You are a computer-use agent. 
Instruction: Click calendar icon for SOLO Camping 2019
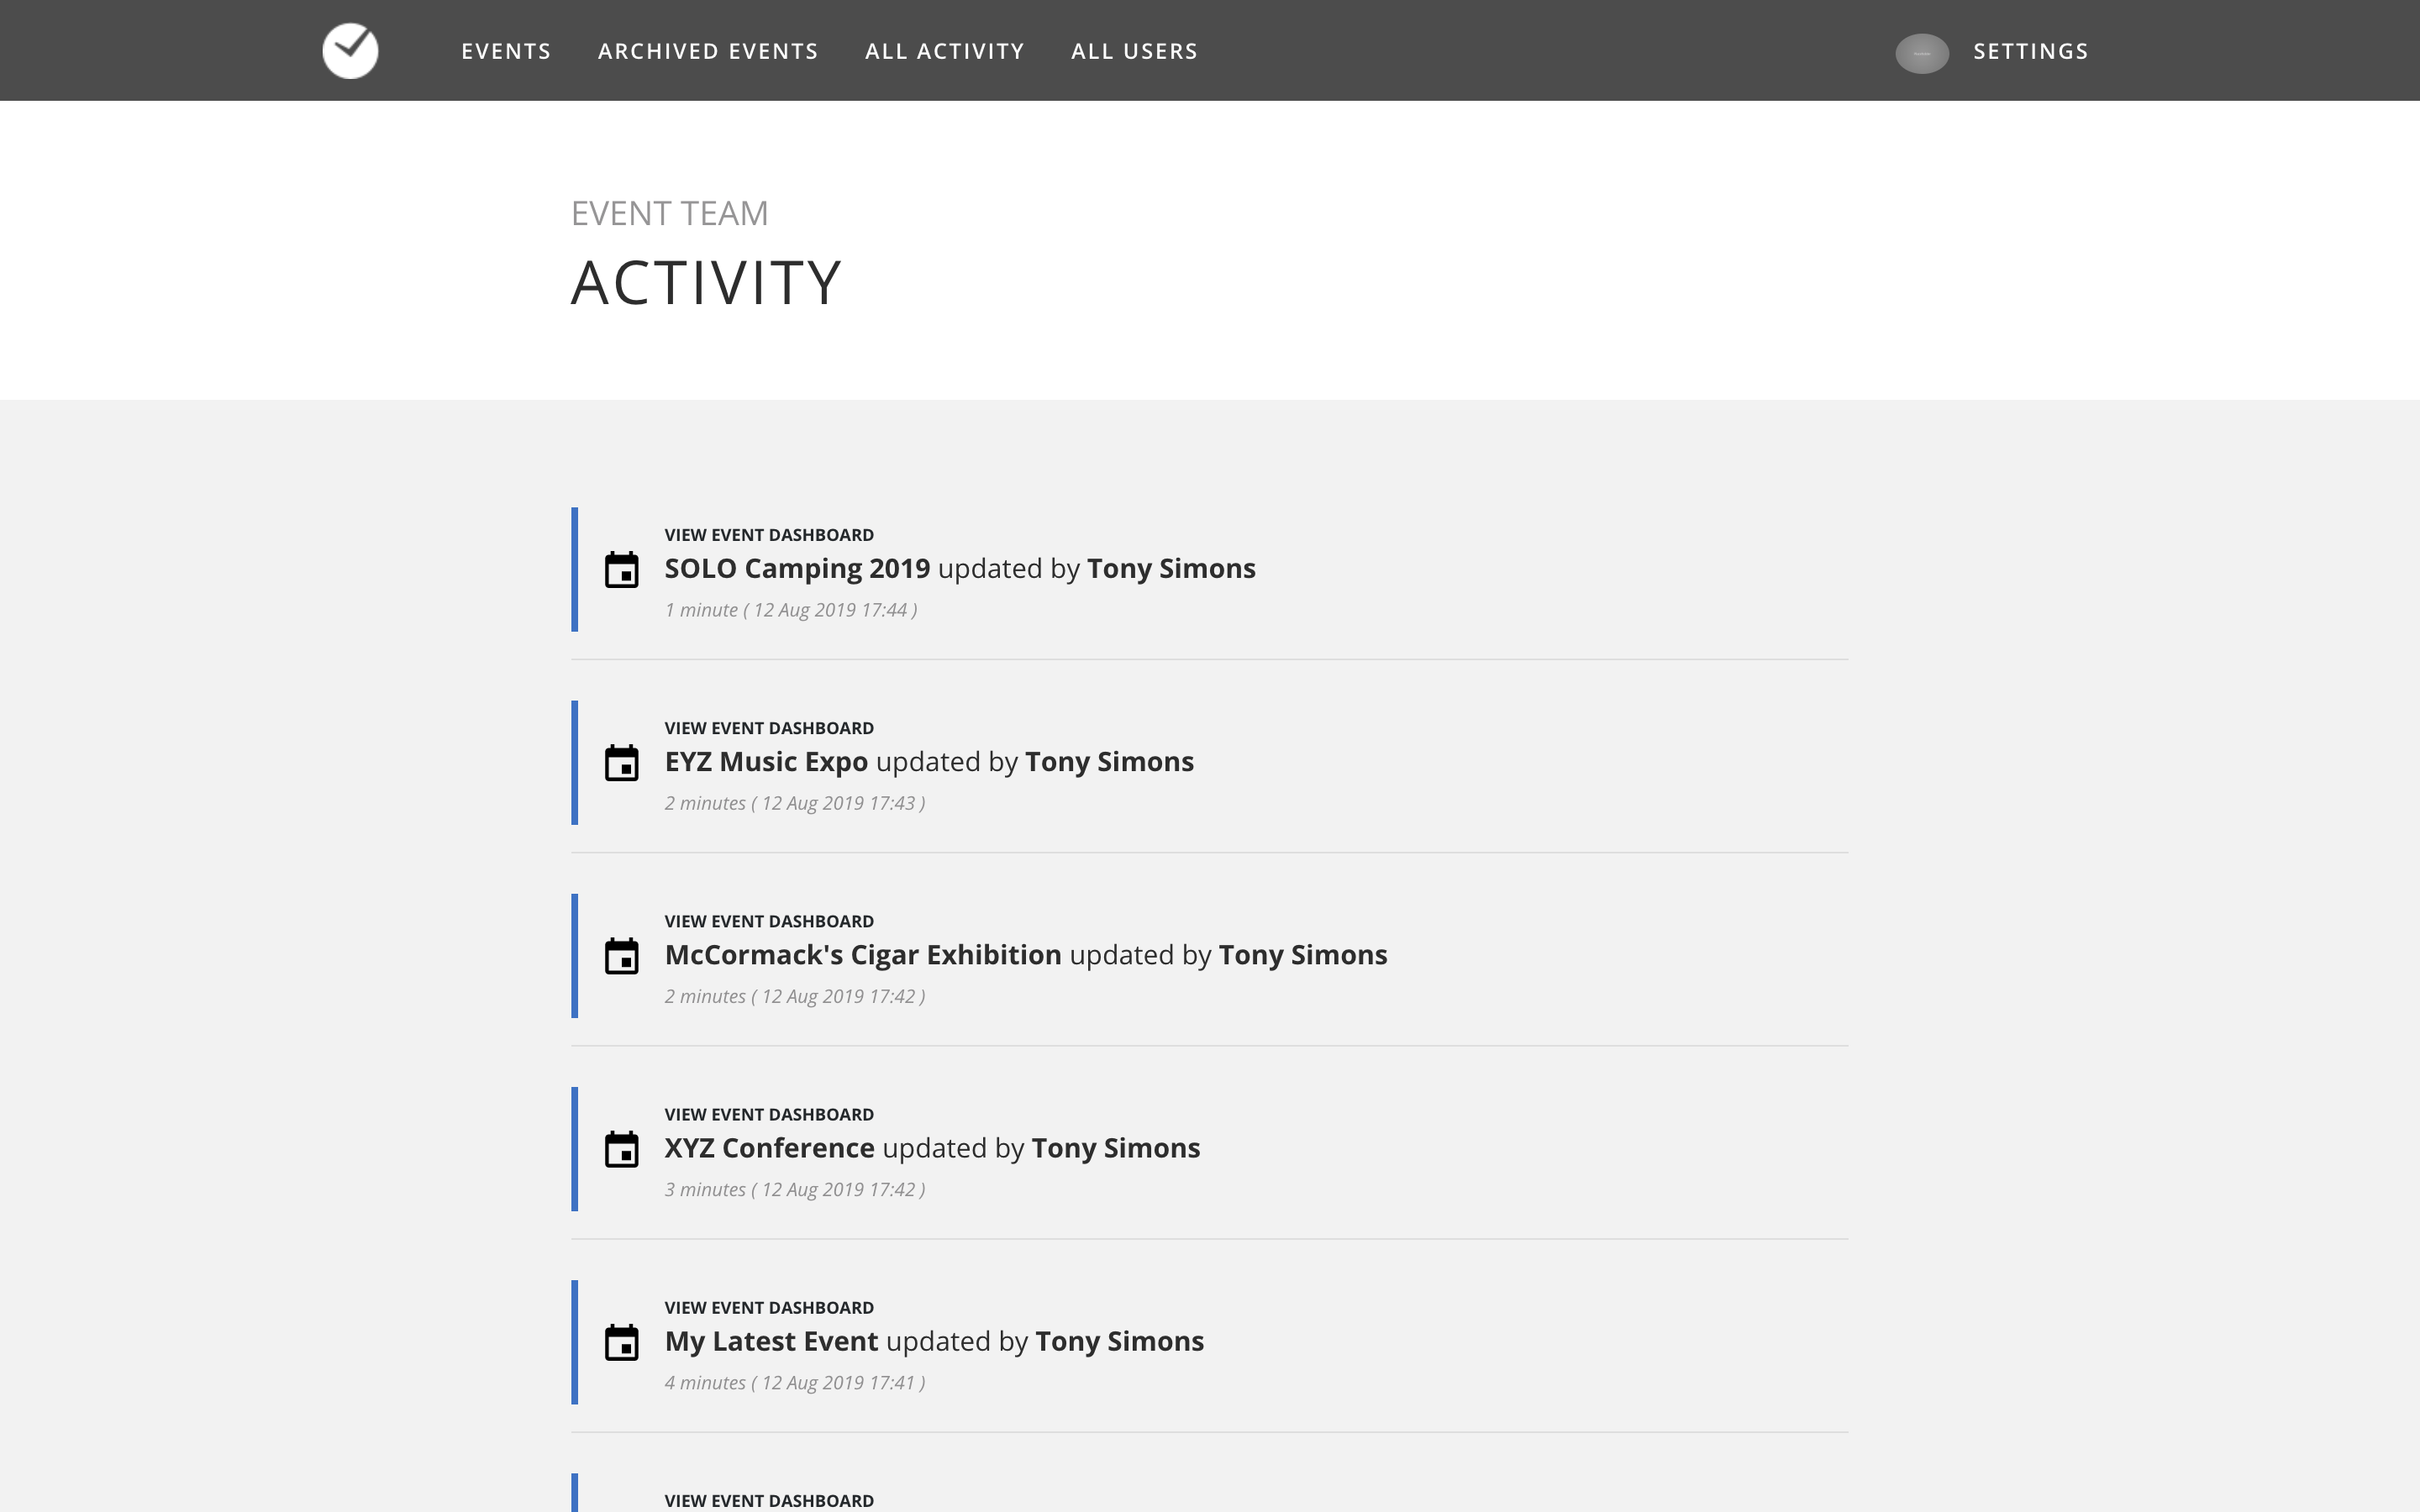(x=621, y=570)
